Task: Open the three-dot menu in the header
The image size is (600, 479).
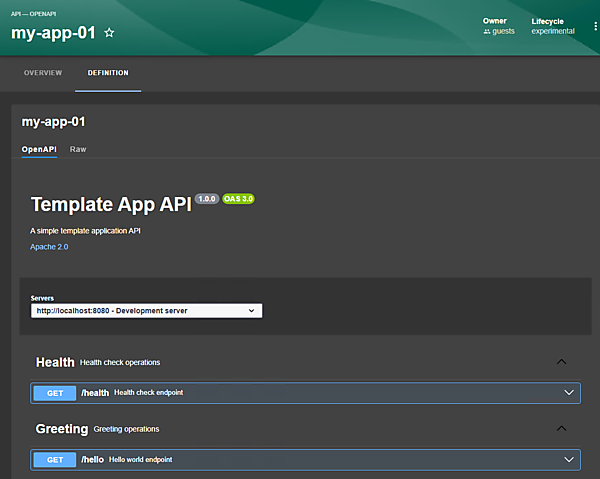Action: (595, 25)
